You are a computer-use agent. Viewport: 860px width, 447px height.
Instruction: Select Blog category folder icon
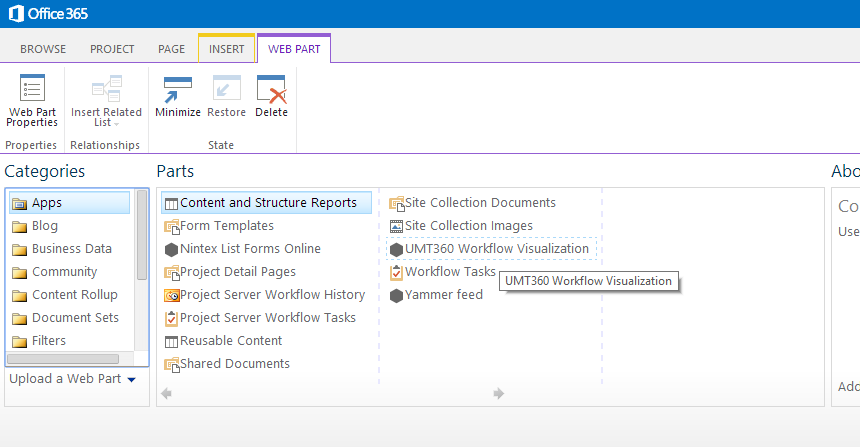coord(20,227)
